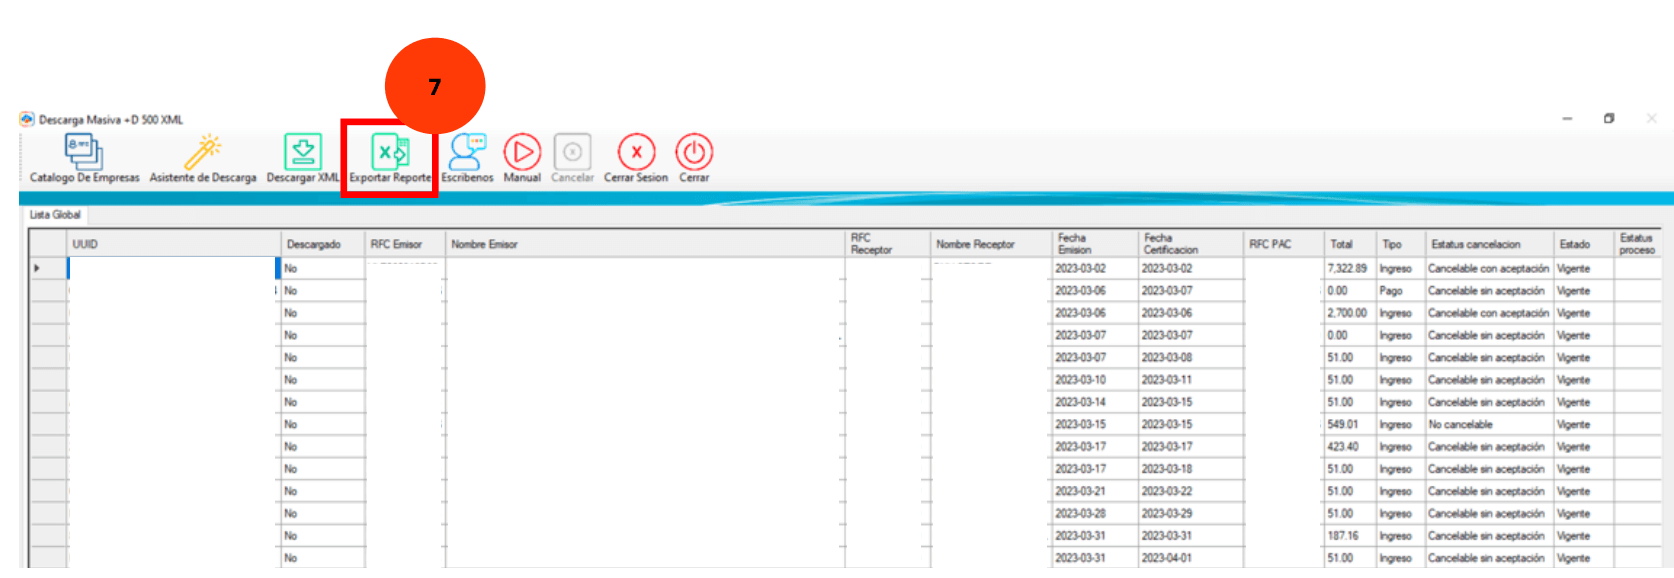
Task: Click certification date 2023-03-18
Action: point(1191,469)
